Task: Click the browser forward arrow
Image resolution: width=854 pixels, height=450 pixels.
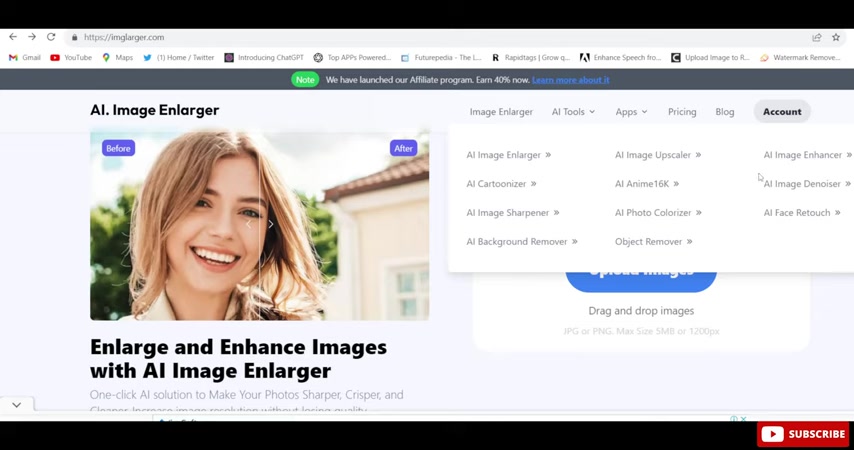Action: [32, 37]
